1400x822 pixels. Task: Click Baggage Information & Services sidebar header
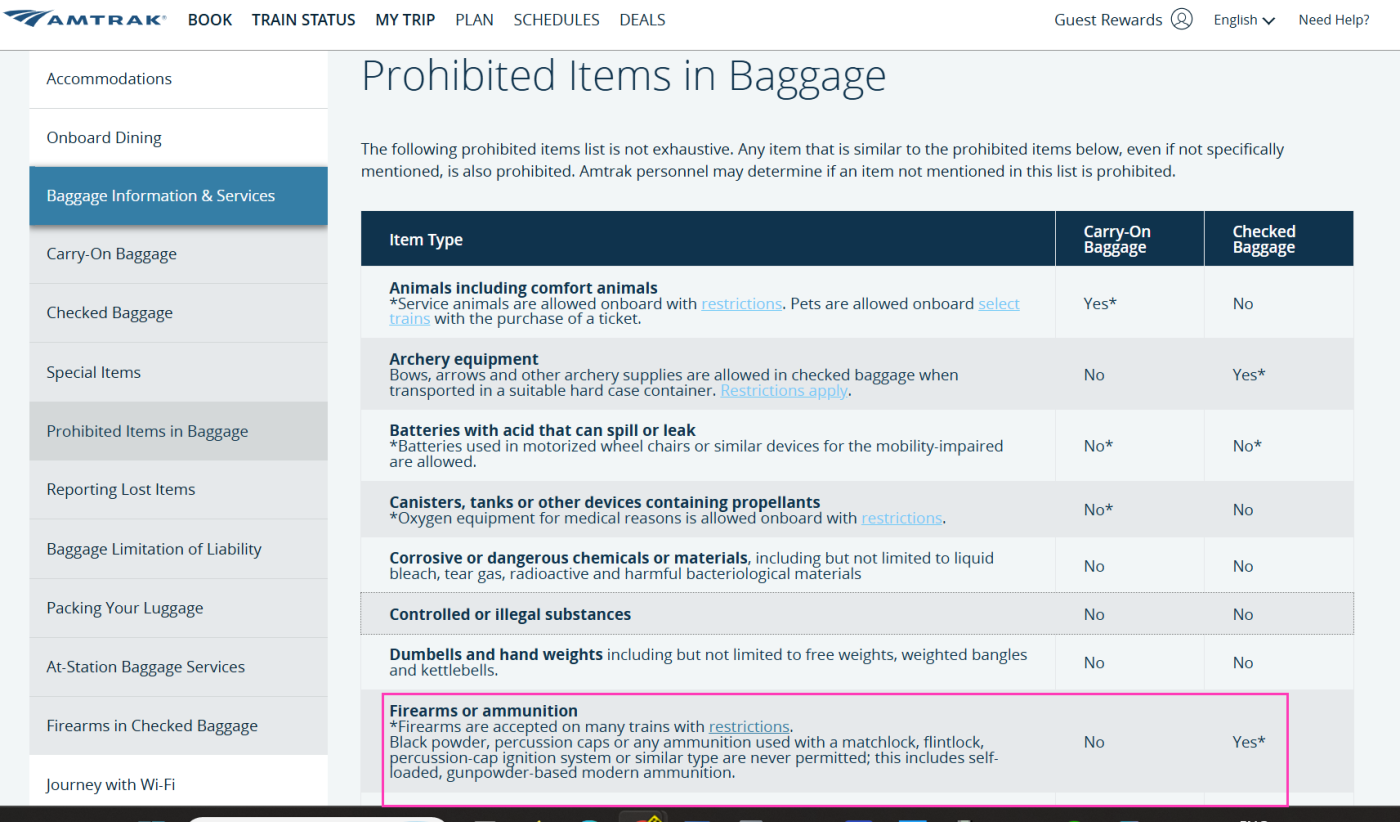coord(160,196)
